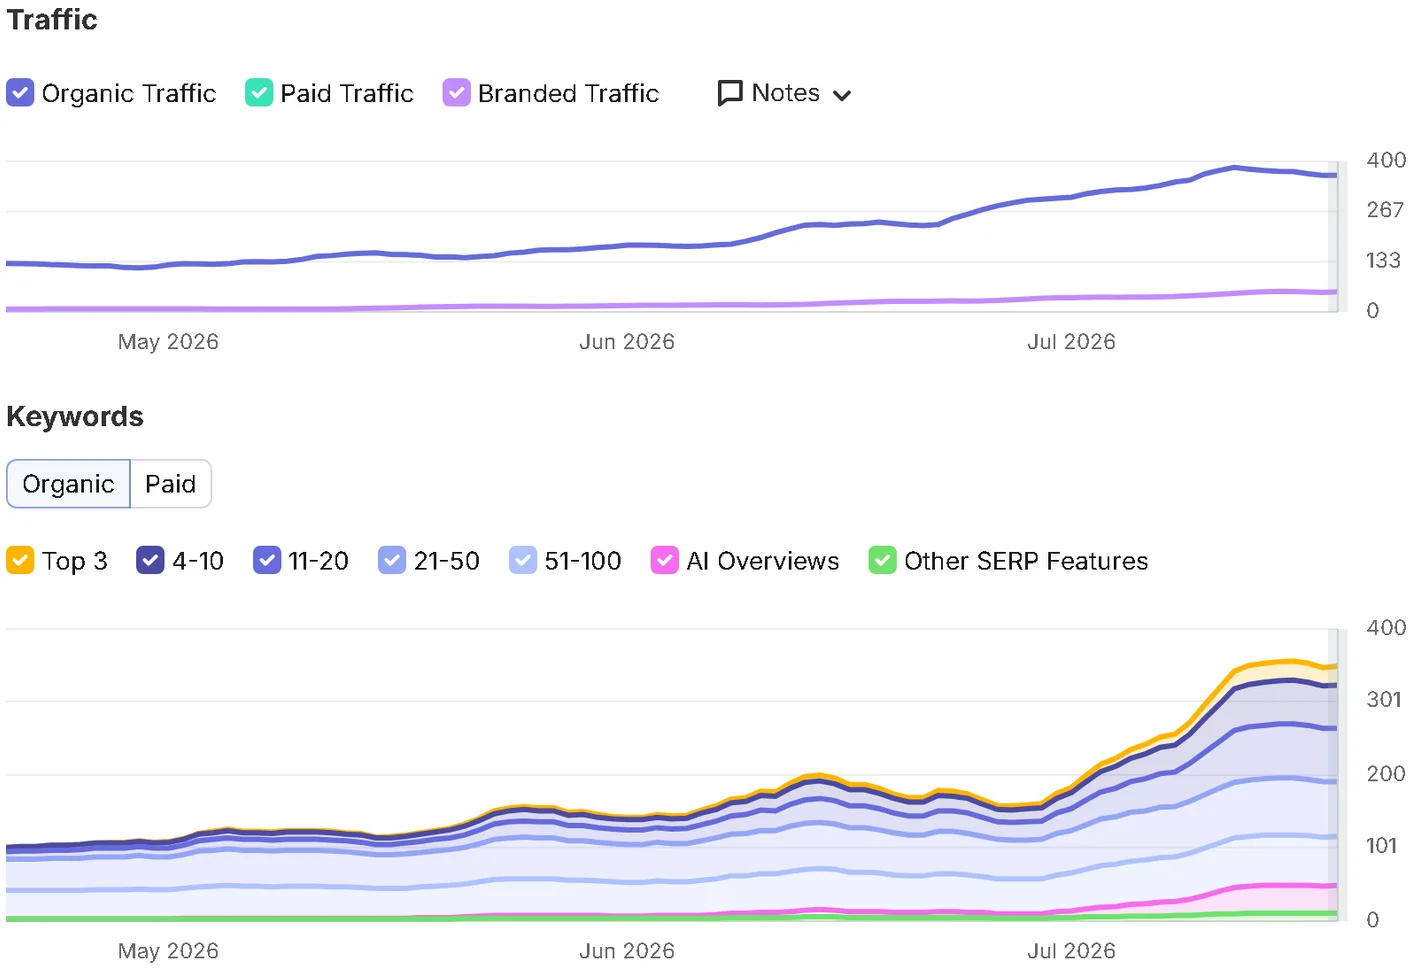Click the Traffic section heading

(x=52, y=20)
